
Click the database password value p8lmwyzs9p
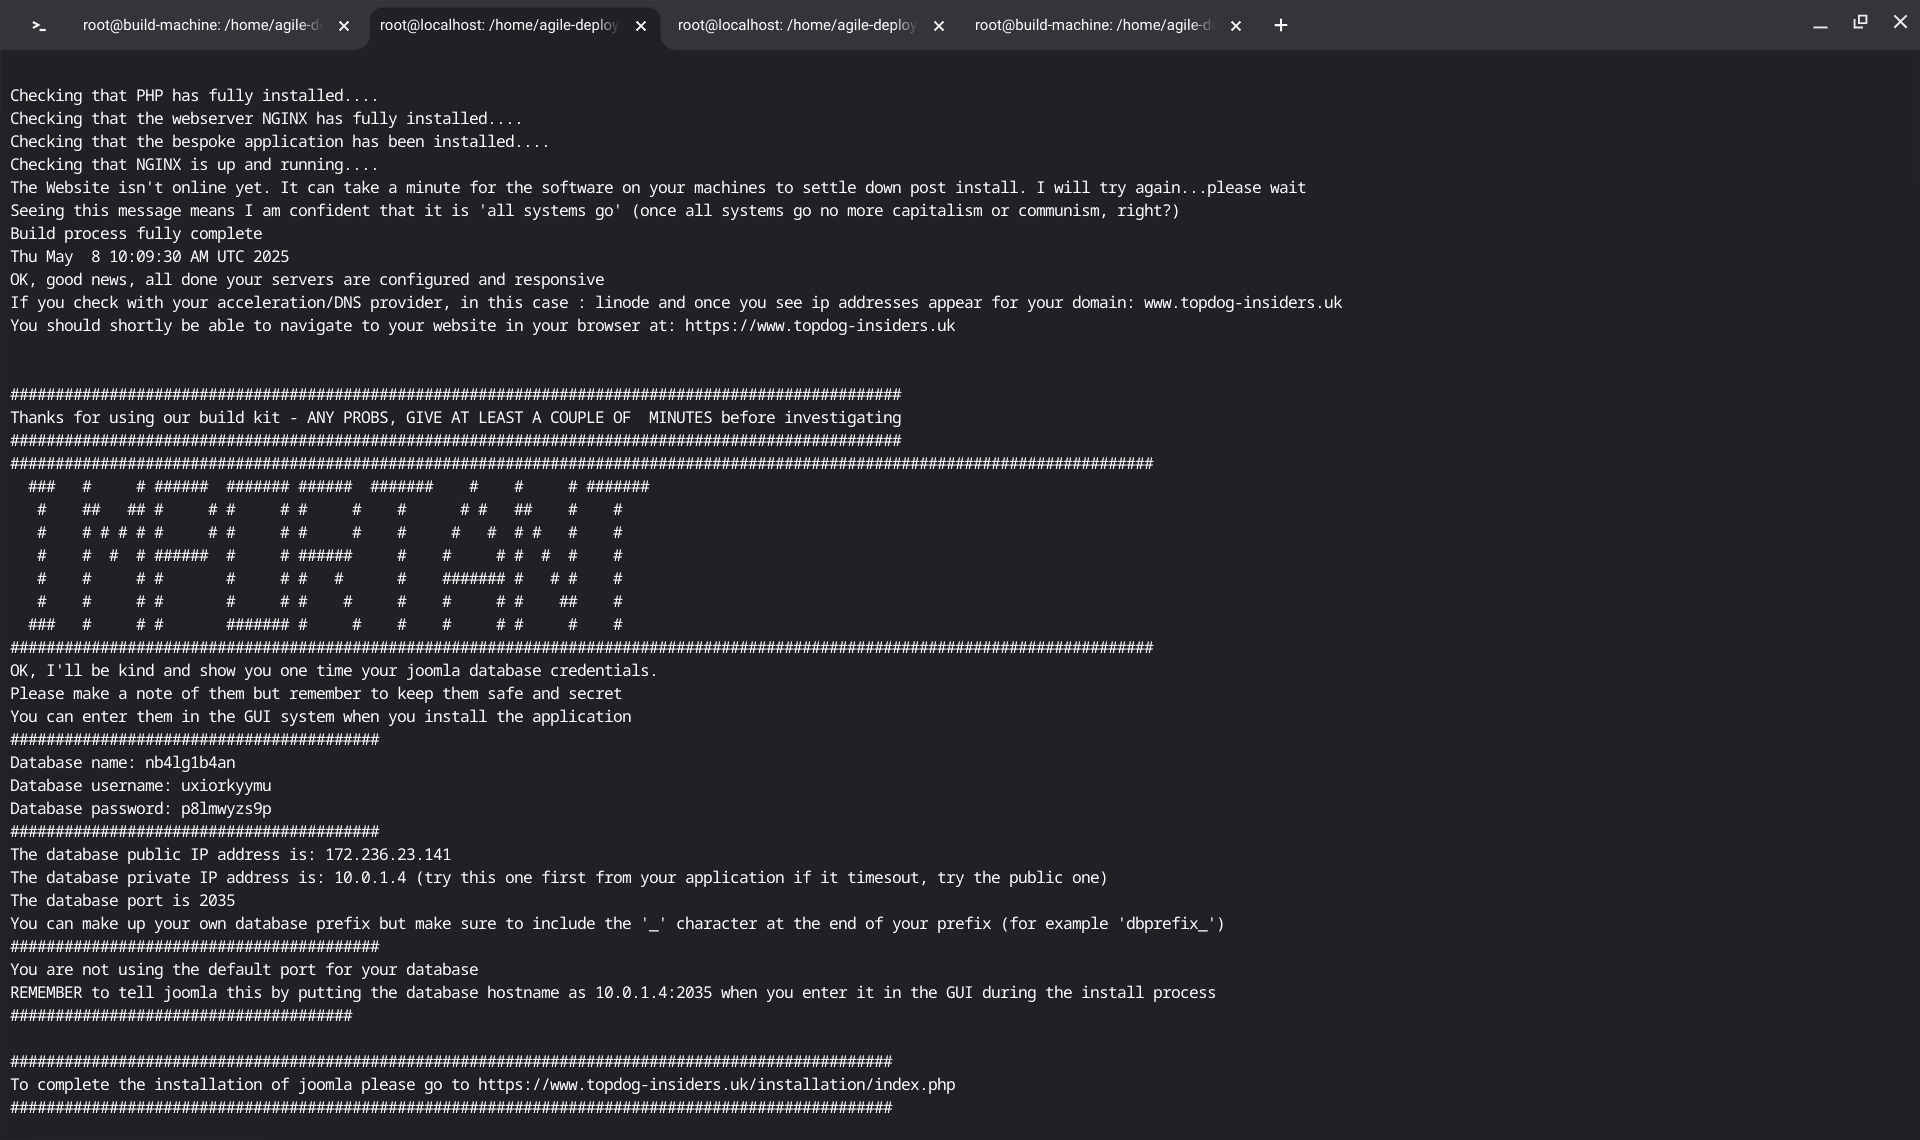[226, 809]
